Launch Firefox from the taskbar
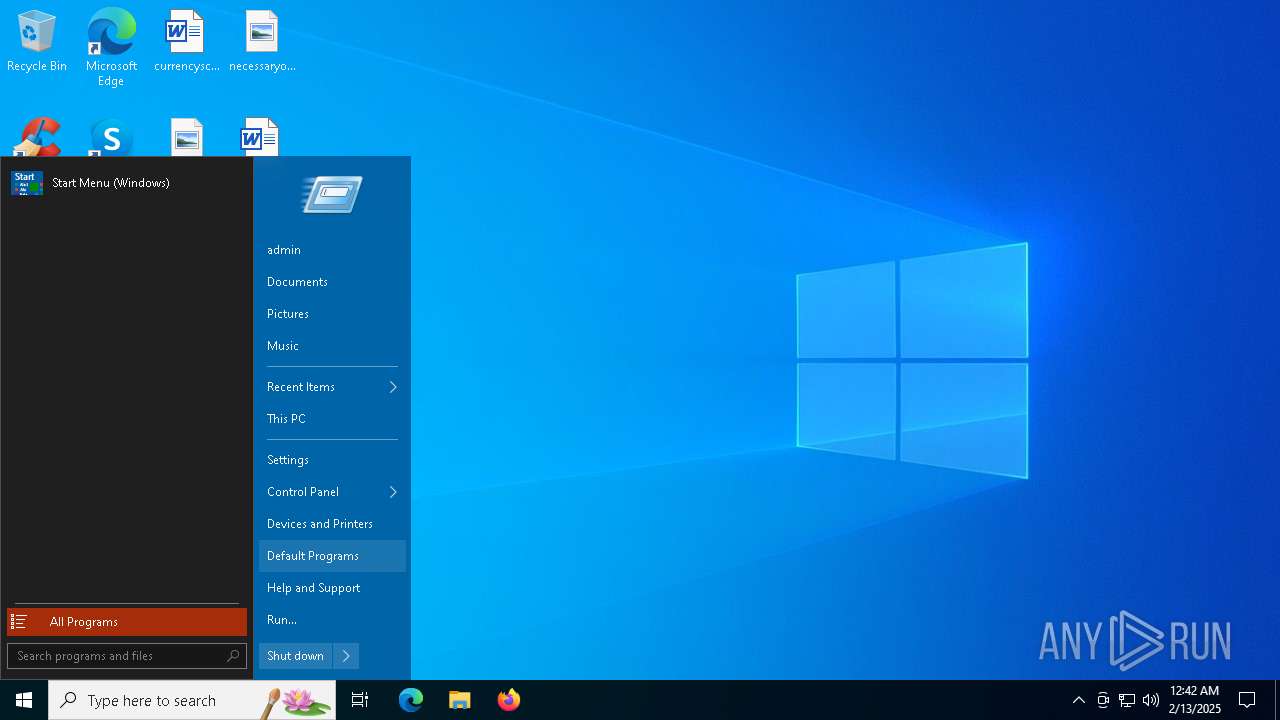The width and height of the screenshot is (1280, 720). tap(509, 700)
